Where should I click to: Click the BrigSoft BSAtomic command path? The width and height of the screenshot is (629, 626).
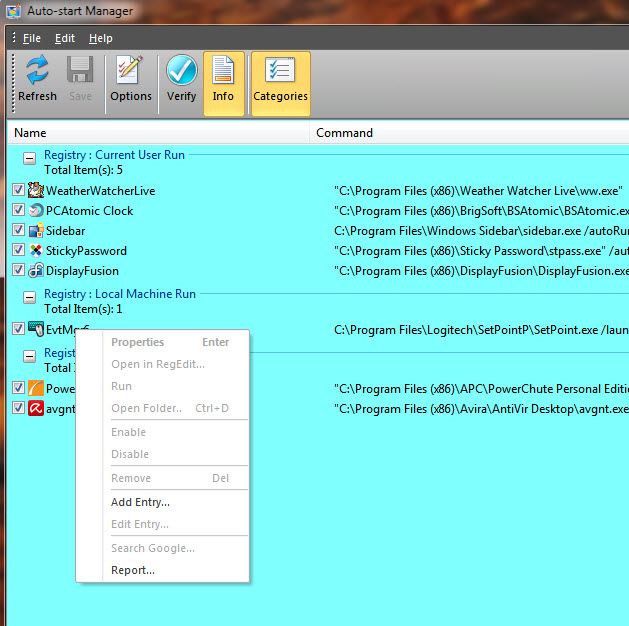click(481, 211)
